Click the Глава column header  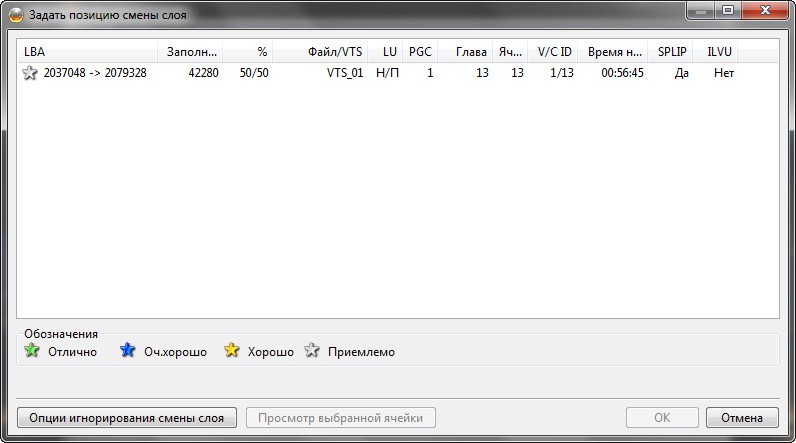click(x=465, y=52)
